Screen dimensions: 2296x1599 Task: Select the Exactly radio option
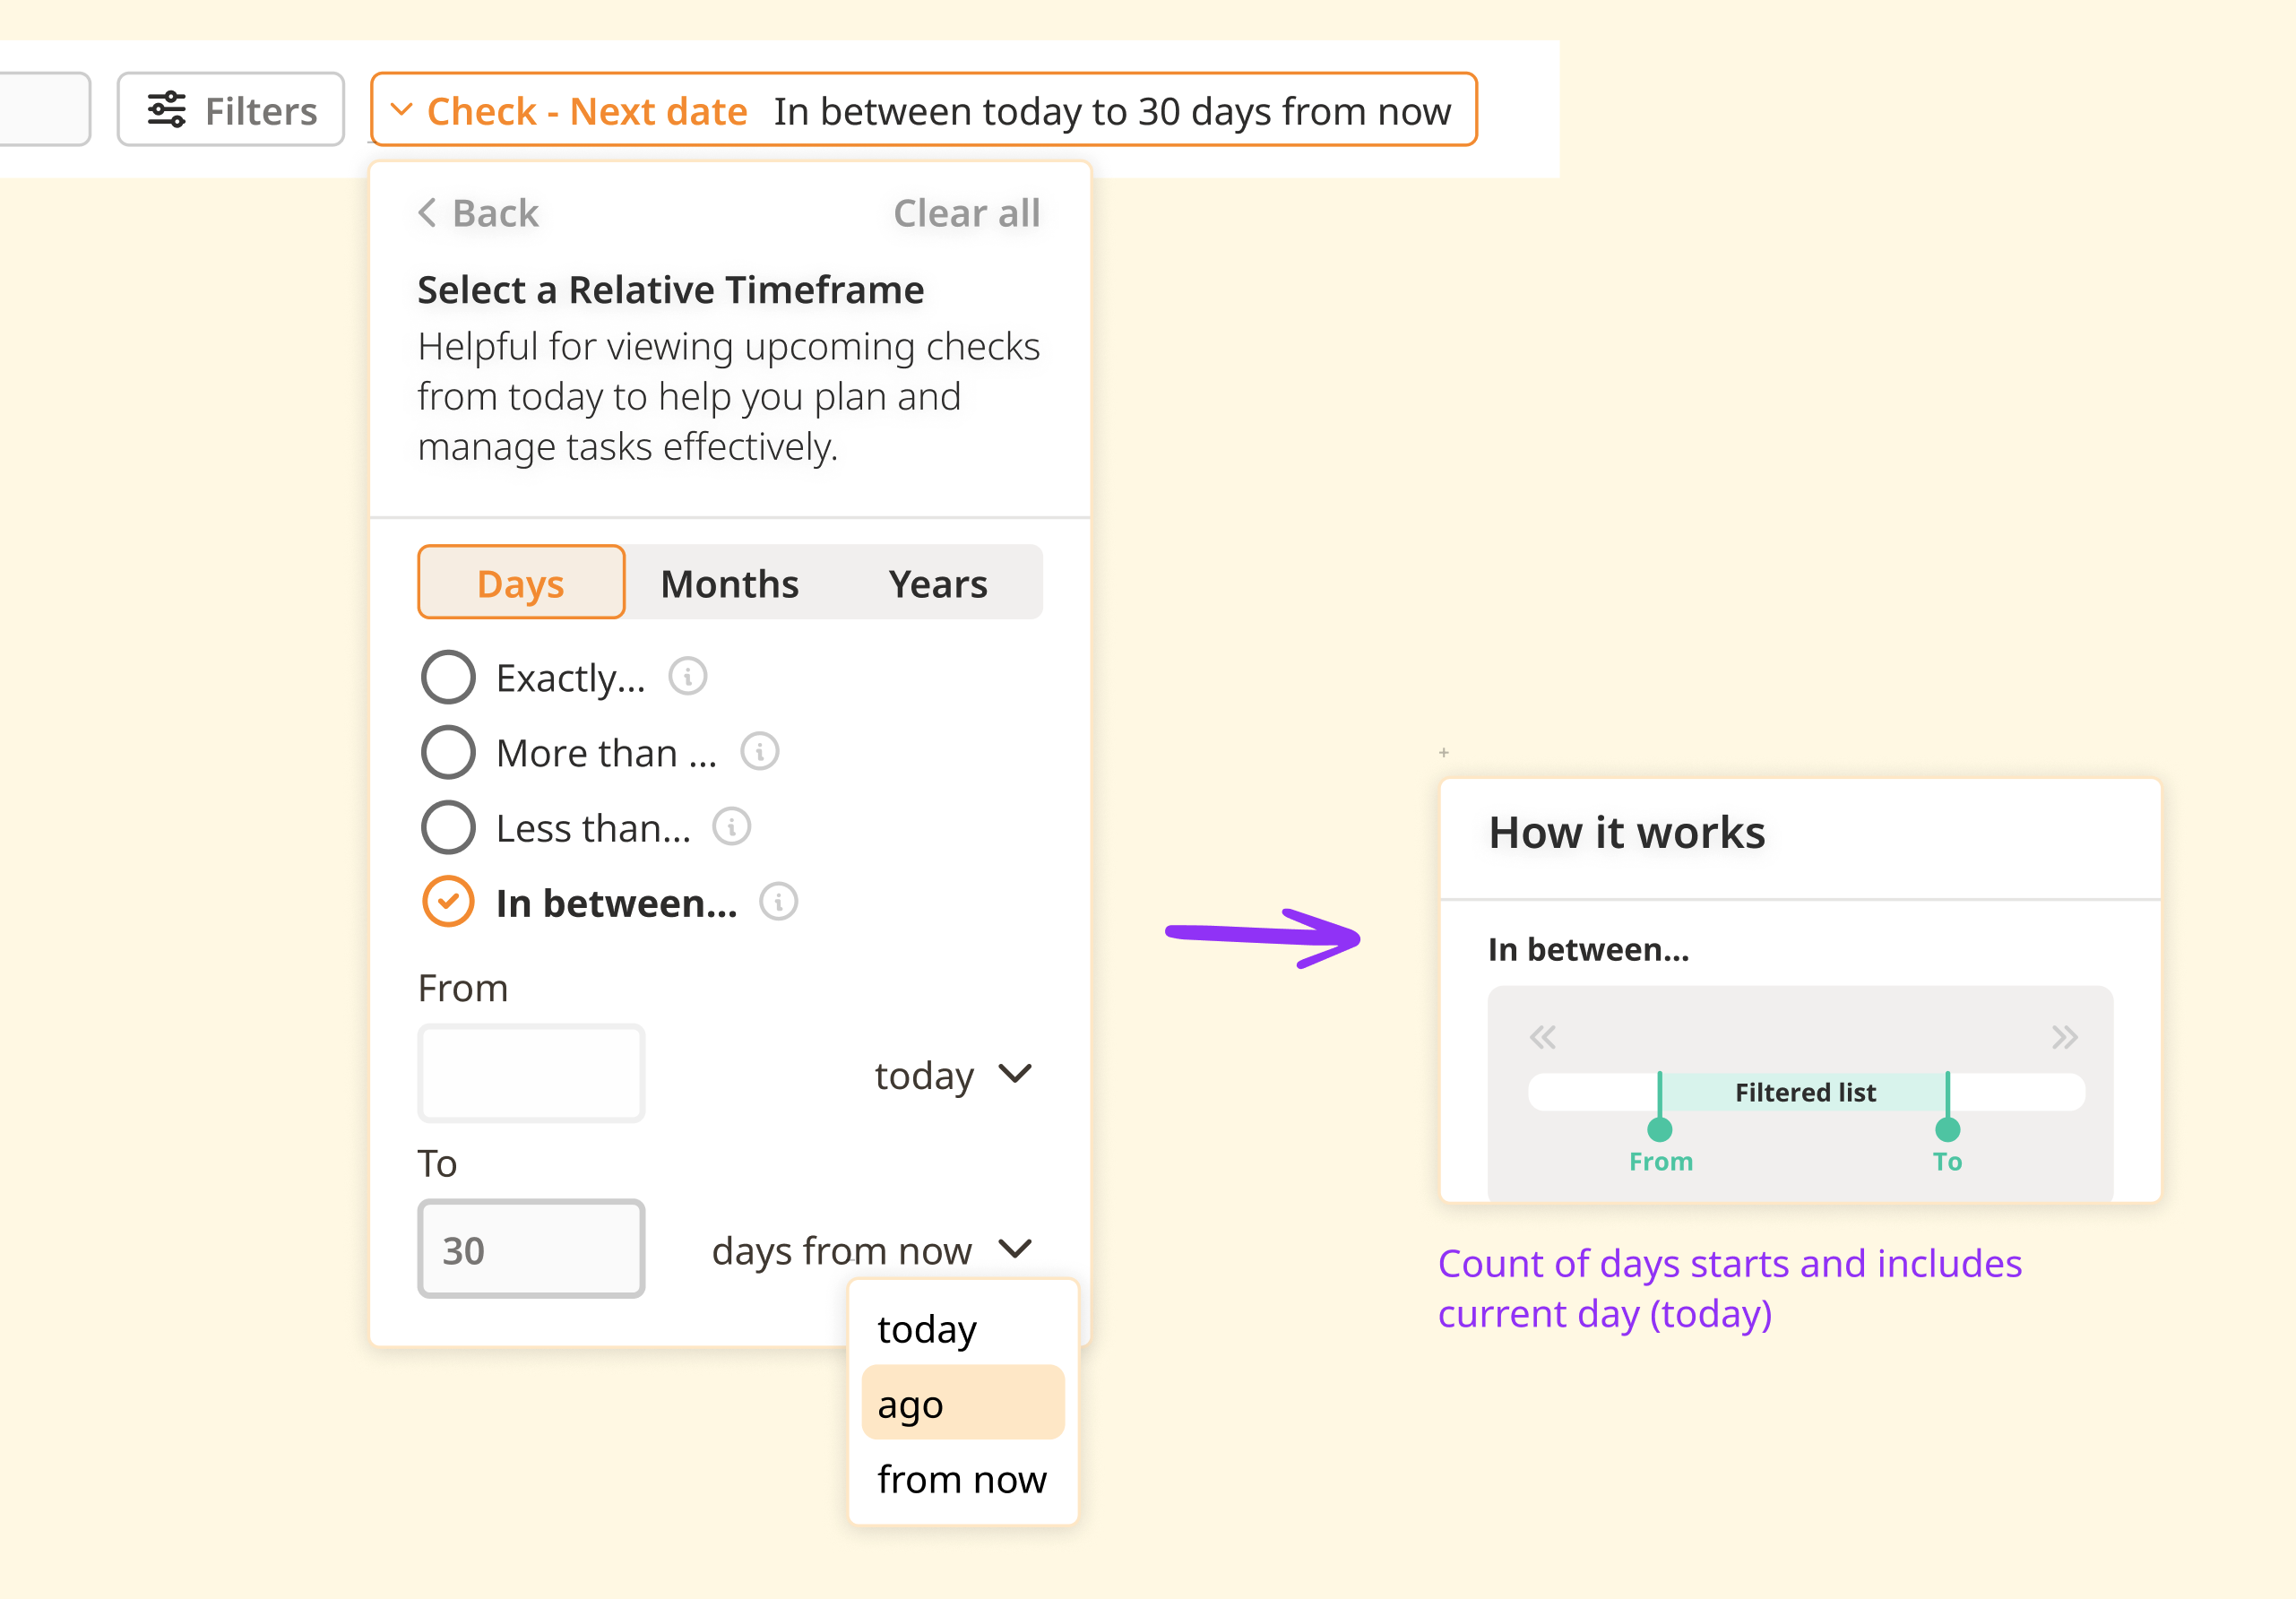(x=448, y=677)
